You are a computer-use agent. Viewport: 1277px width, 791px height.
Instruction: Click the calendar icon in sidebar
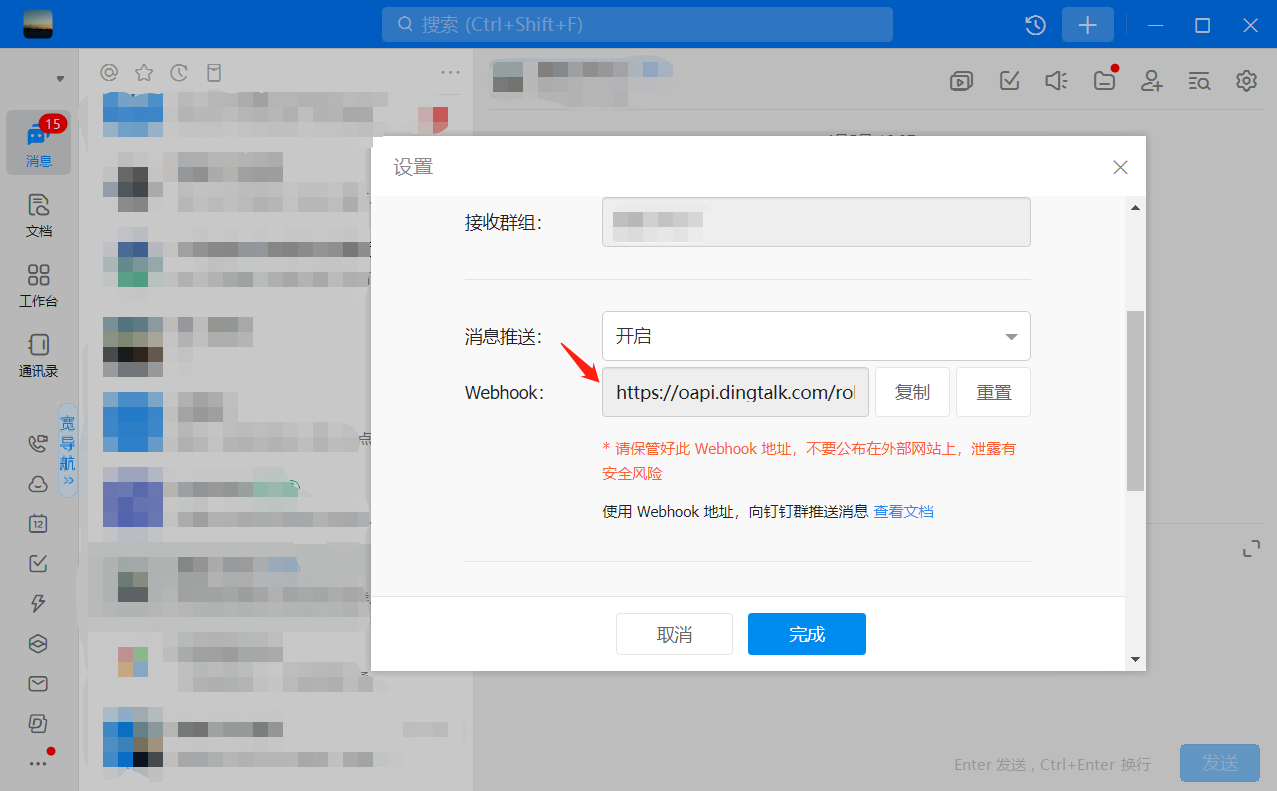point(38,523)
